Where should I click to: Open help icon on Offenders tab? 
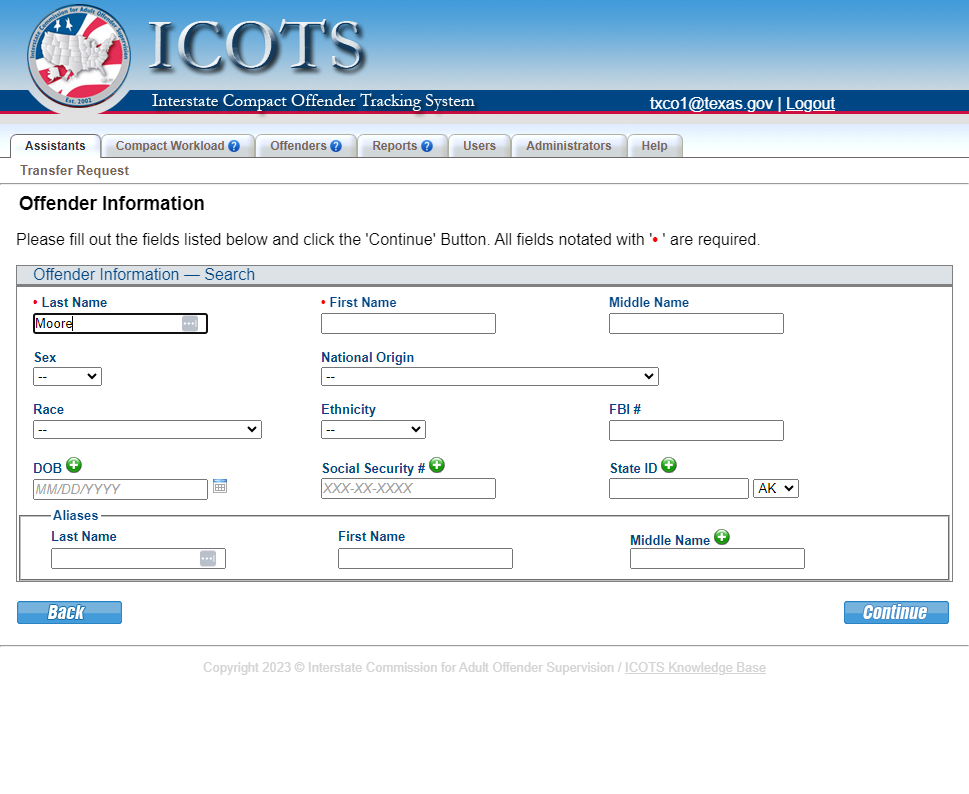click(336, 146)
